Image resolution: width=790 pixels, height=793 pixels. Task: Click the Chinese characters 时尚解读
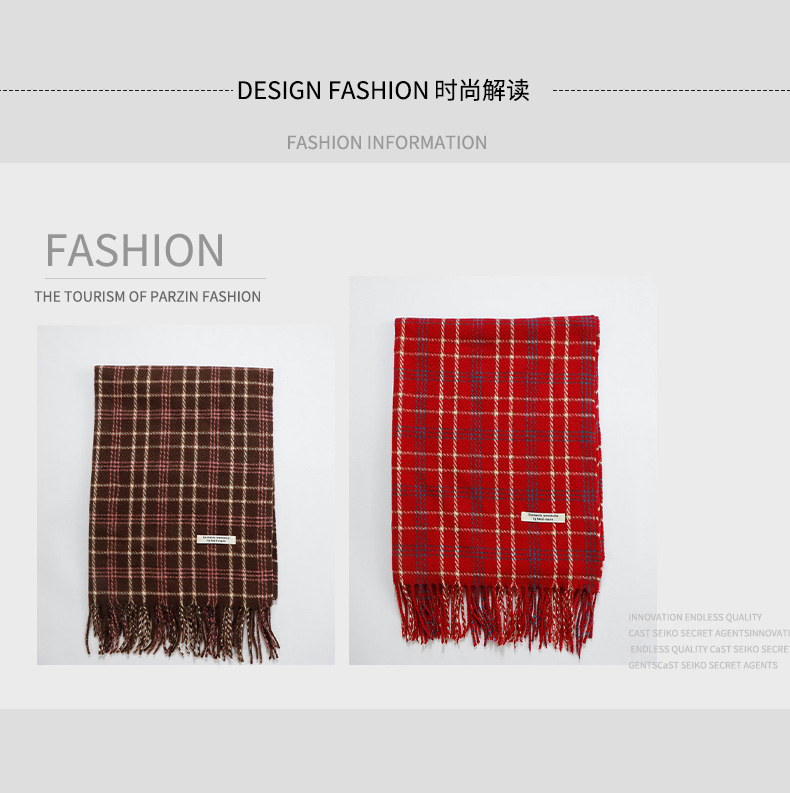point(482,91)
